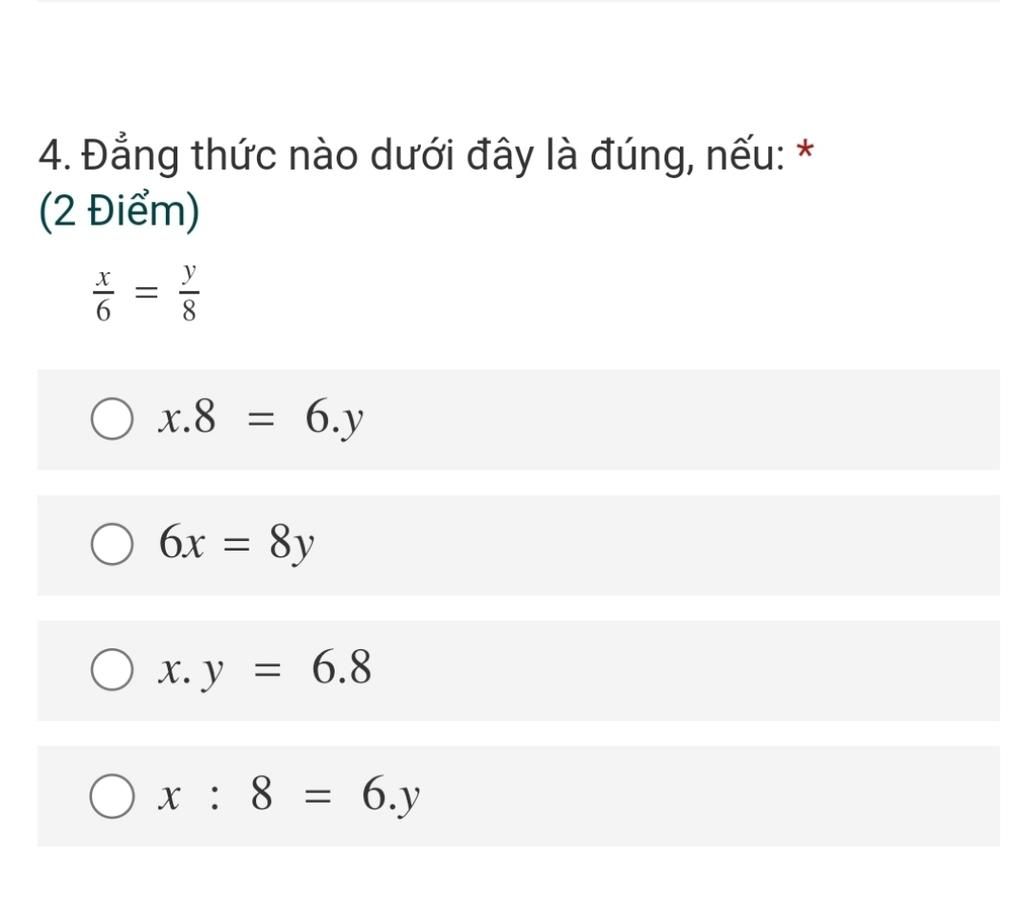1024x923 pixels.
Task: Click the answer text "x. y = 6.8"
Action: click(265, 669)
